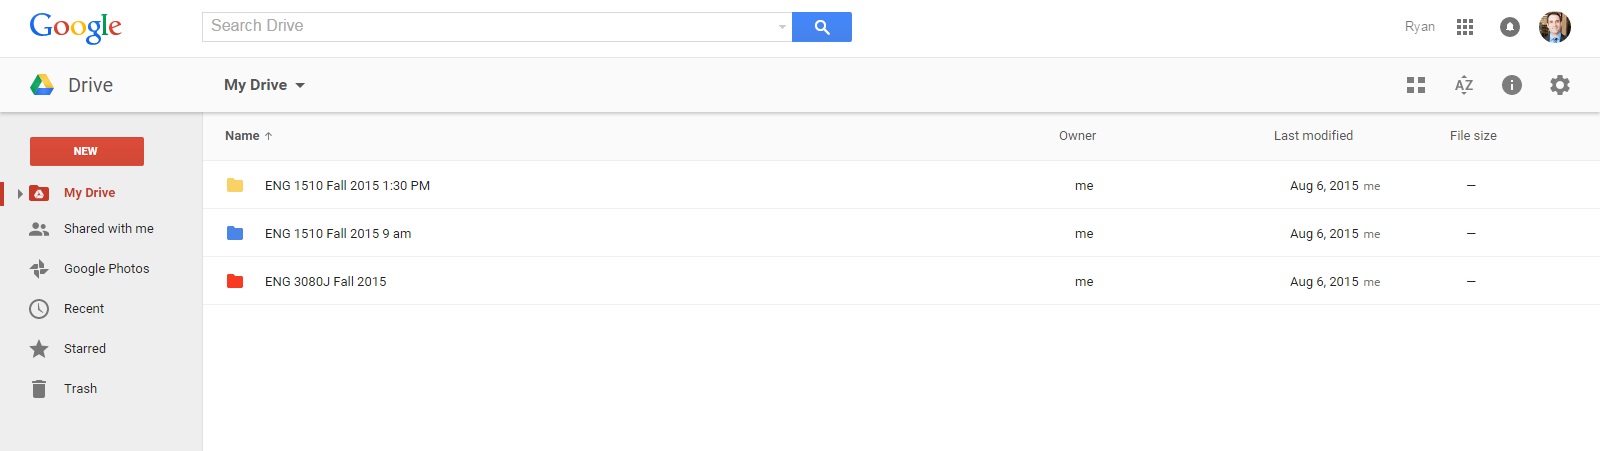This screenshot has height=451, width=1600.
Task: Switch to grid view layout
Action: (1416, 85)
